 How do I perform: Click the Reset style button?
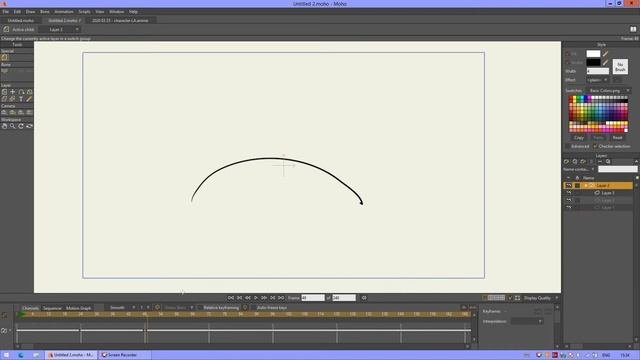pyautogui.click(x=617, y=138)
